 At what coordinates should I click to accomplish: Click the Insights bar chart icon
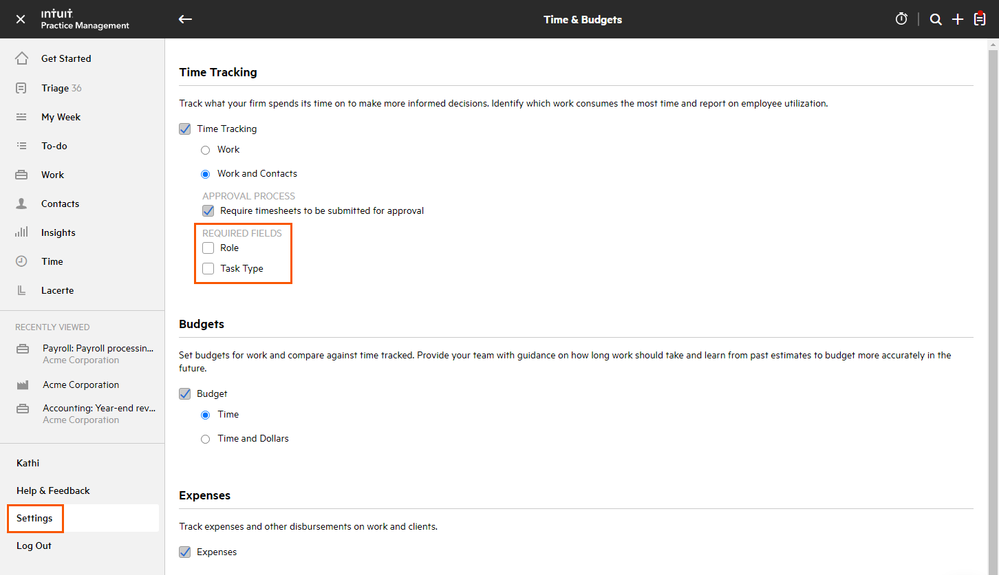21,232
